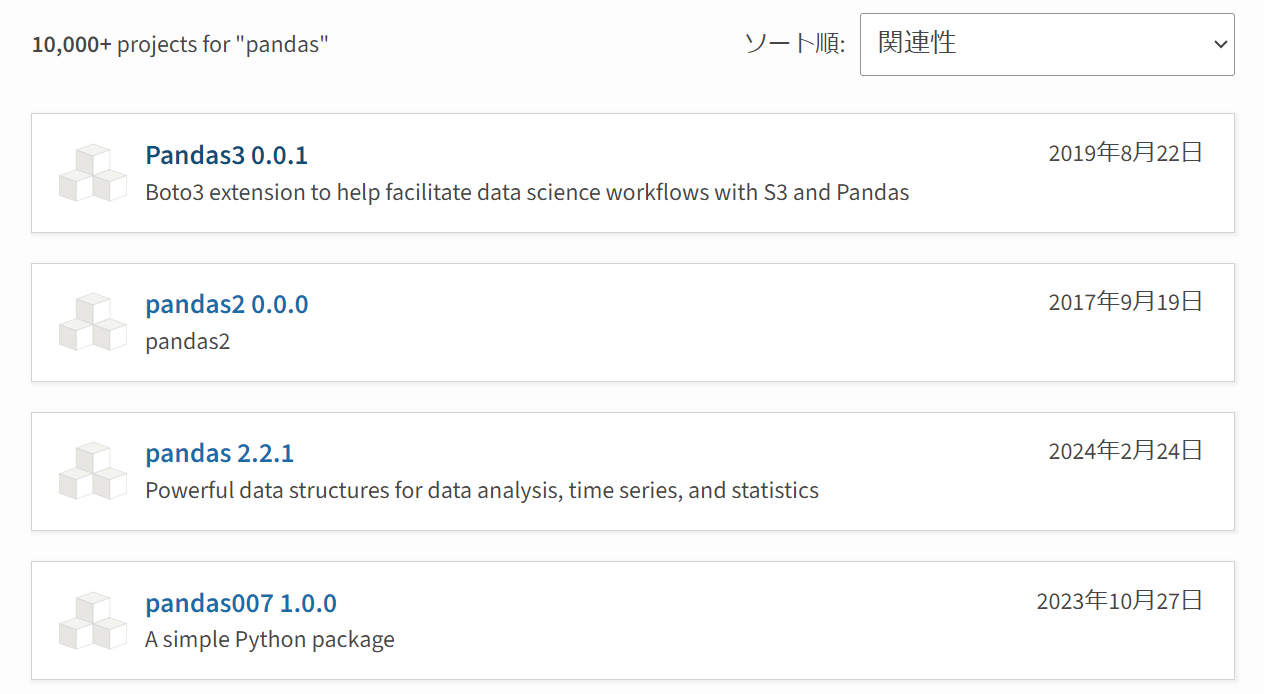Screen dimensions: 1264x694
Task: Click the 2019年8月22日 release date
Action: [x=1126, y=152]
